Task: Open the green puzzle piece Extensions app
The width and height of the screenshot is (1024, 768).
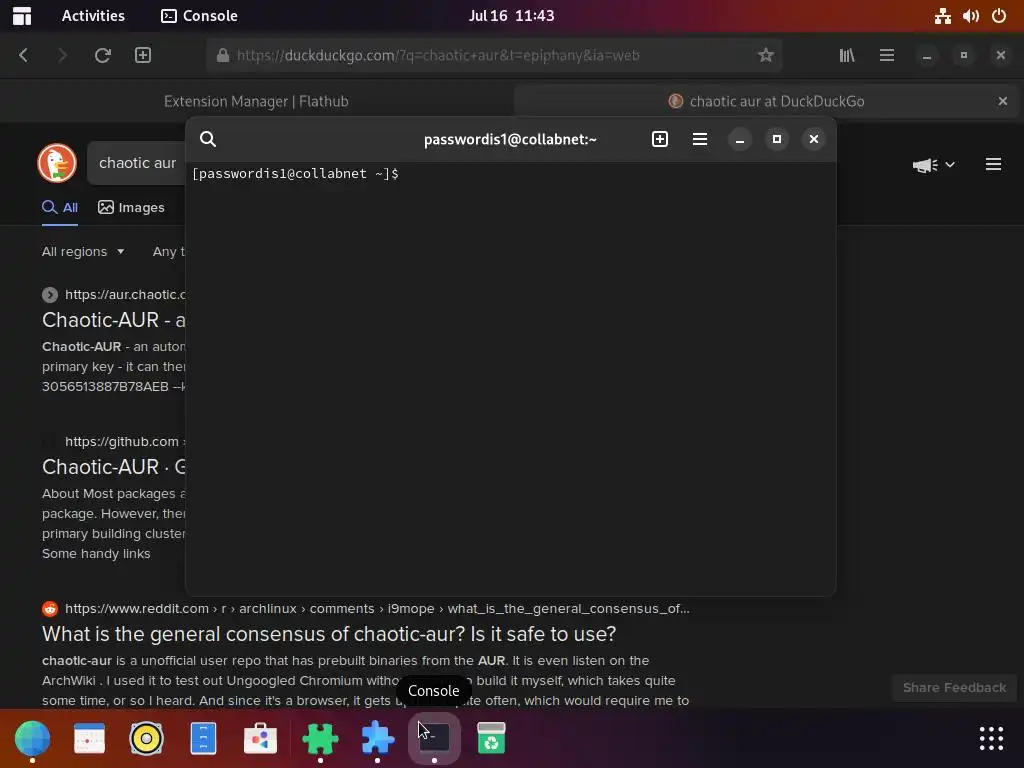Action: coord(320,739)
